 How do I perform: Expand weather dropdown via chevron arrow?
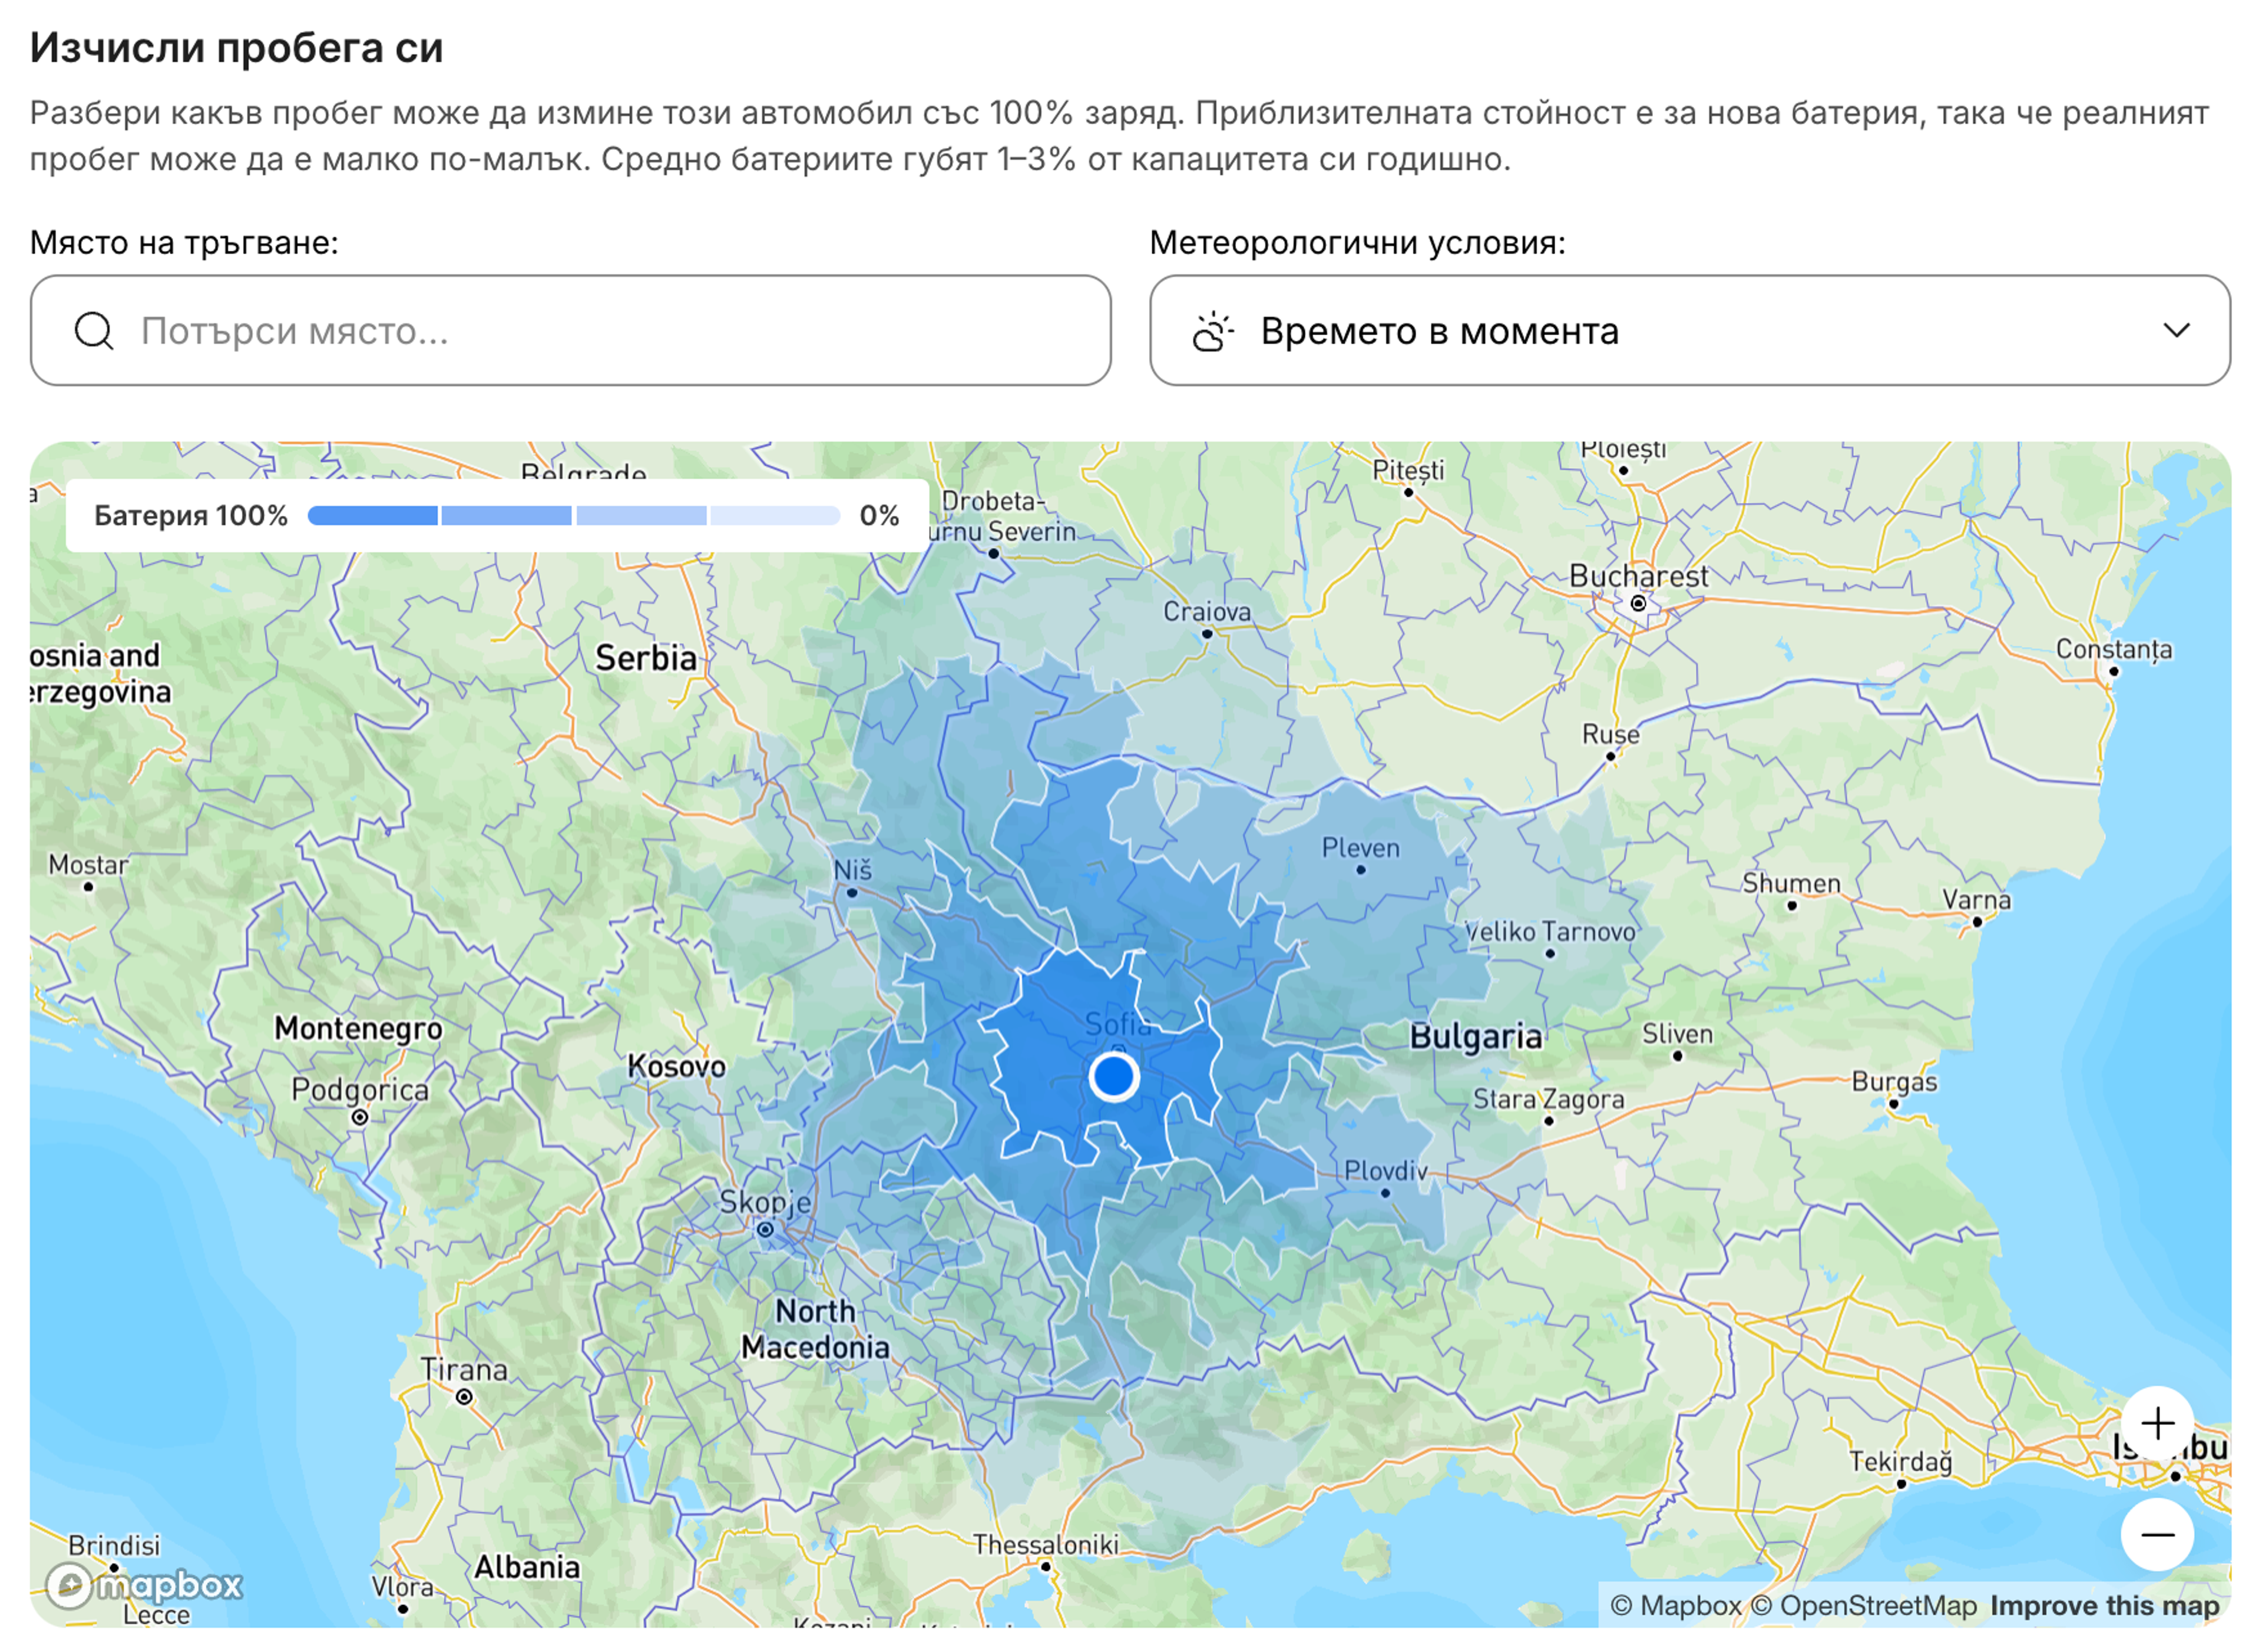click(x=2177, y=331)
